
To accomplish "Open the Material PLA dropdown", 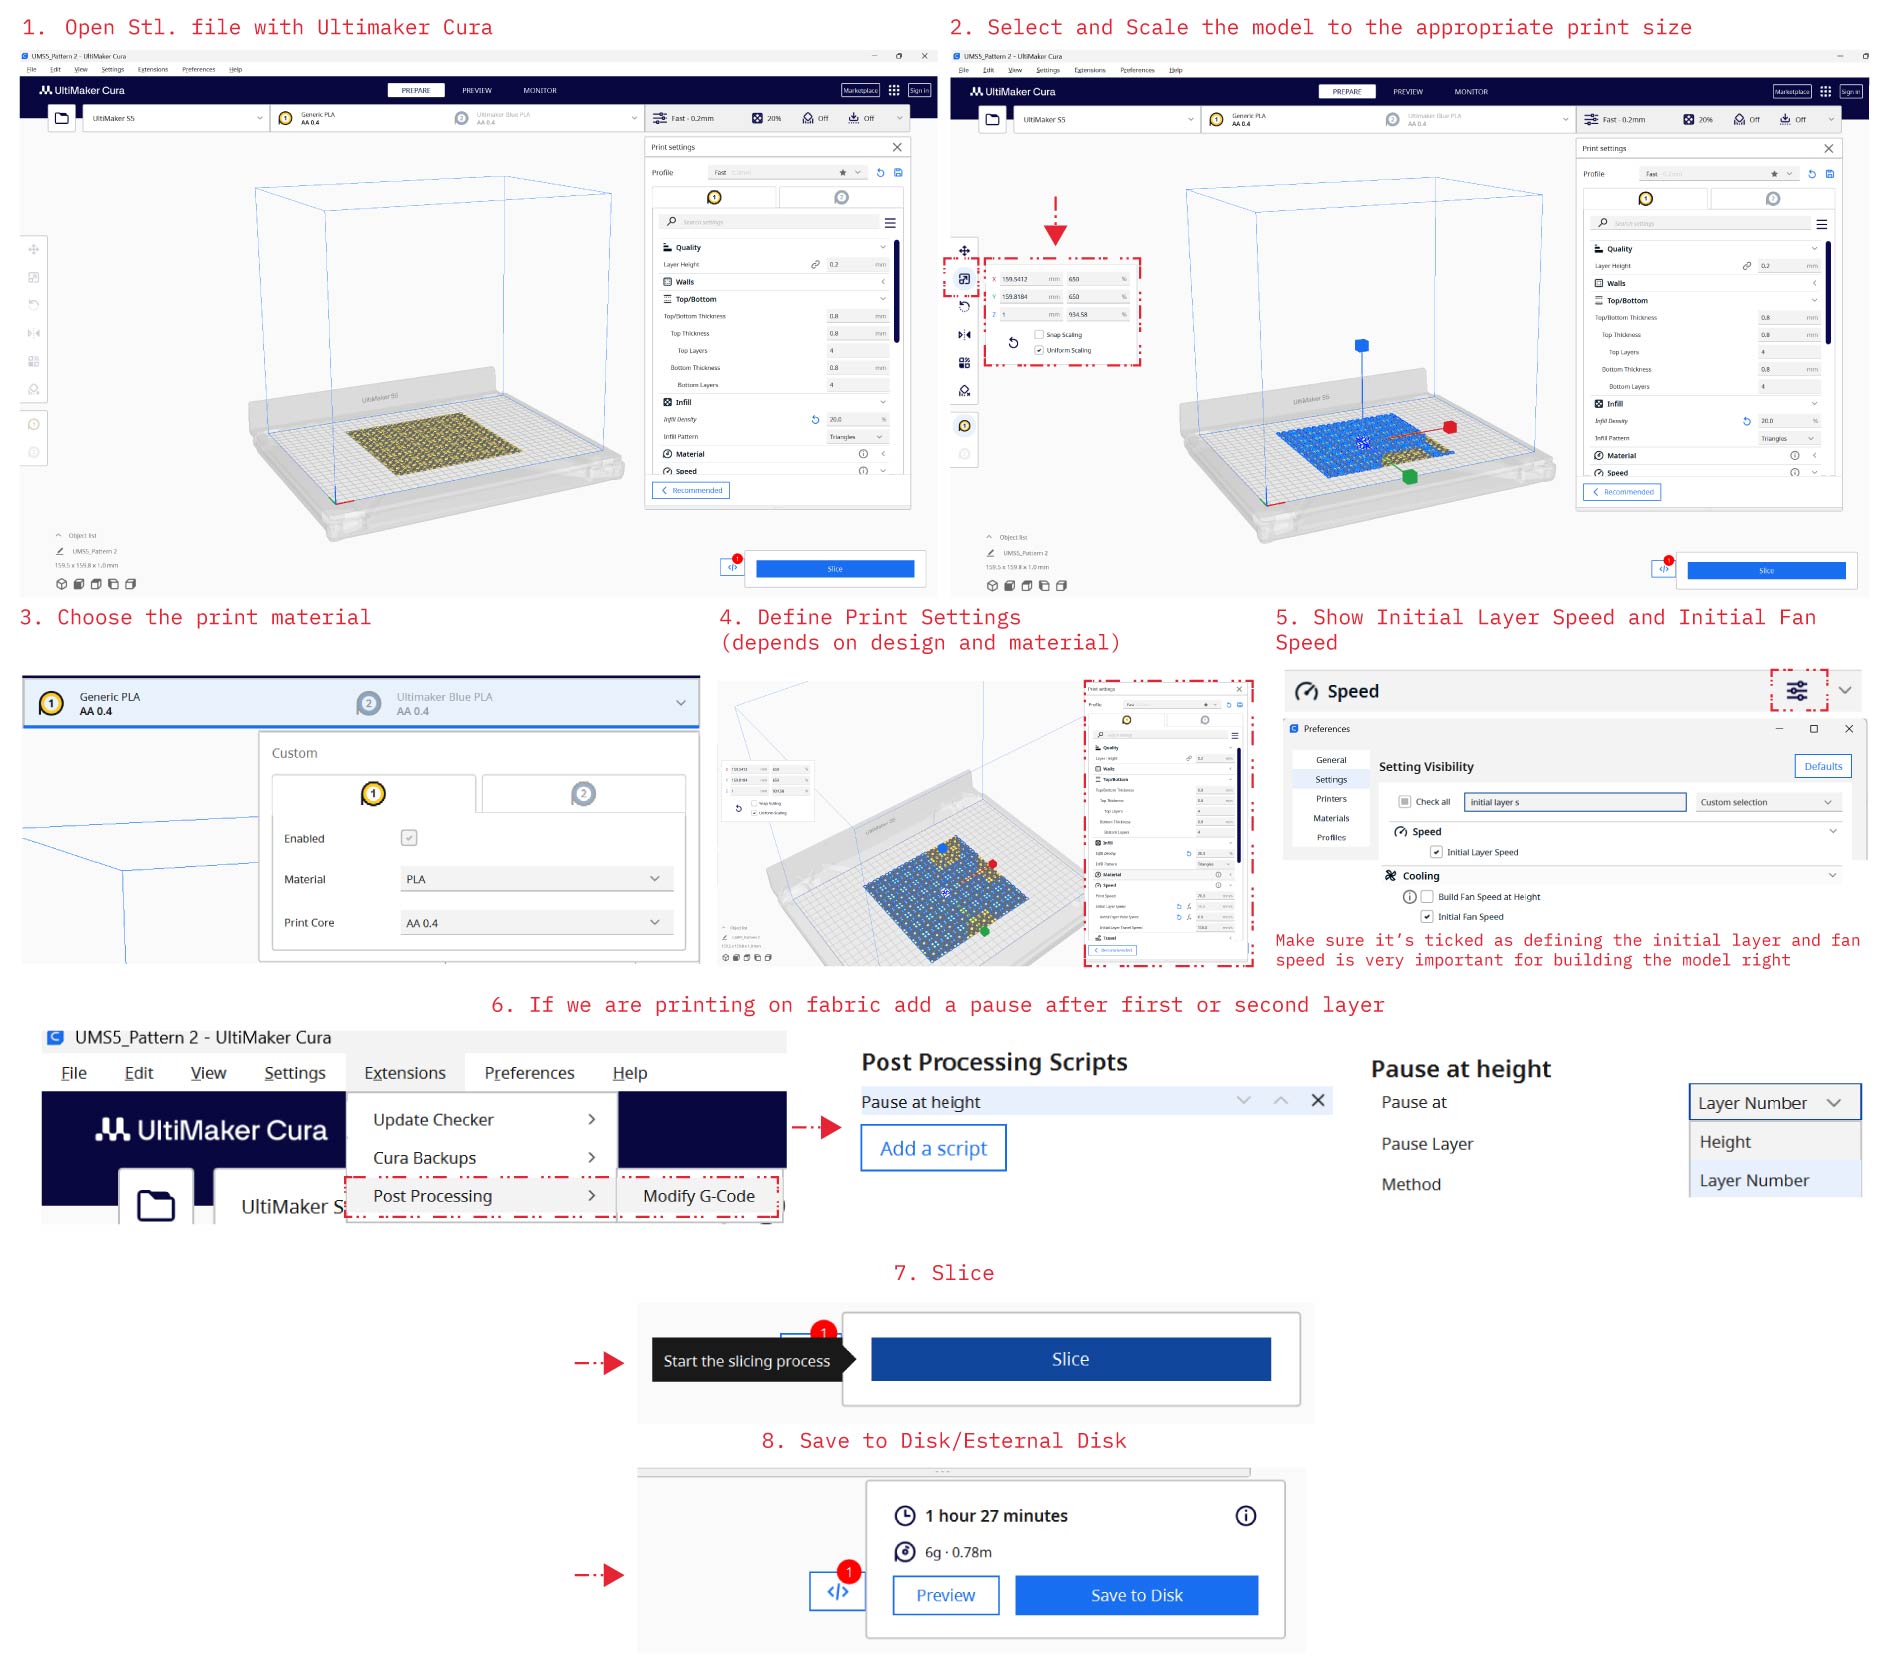I will [x=535, y=879].
